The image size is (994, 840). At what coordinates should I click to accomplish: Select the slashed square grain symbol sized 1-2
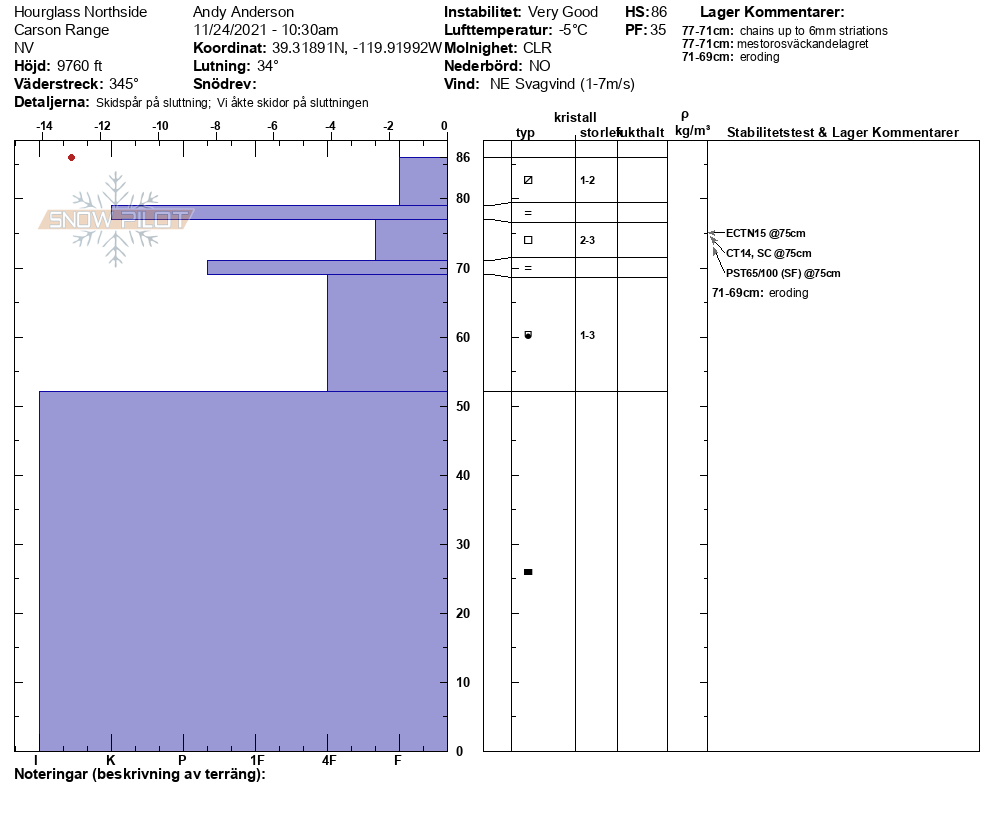(x=528, y=180)
